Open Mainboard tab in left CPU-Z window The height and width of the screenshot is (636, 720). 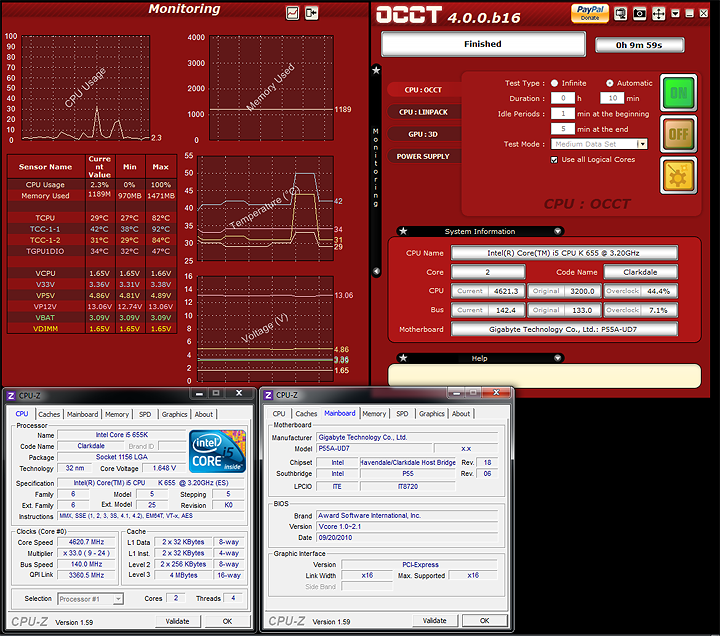pos(82,414)
